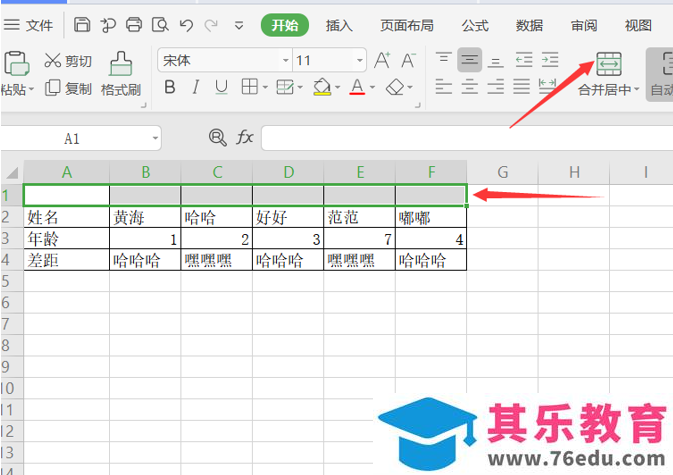Click the Print icon
Screen dimensions: 673x475
click(x=133, y=25)
